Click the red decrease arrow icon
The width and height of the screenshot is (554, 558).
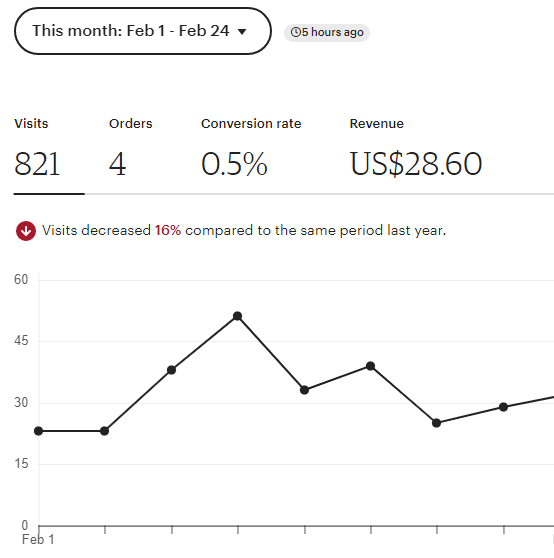(x=26, y=231)
